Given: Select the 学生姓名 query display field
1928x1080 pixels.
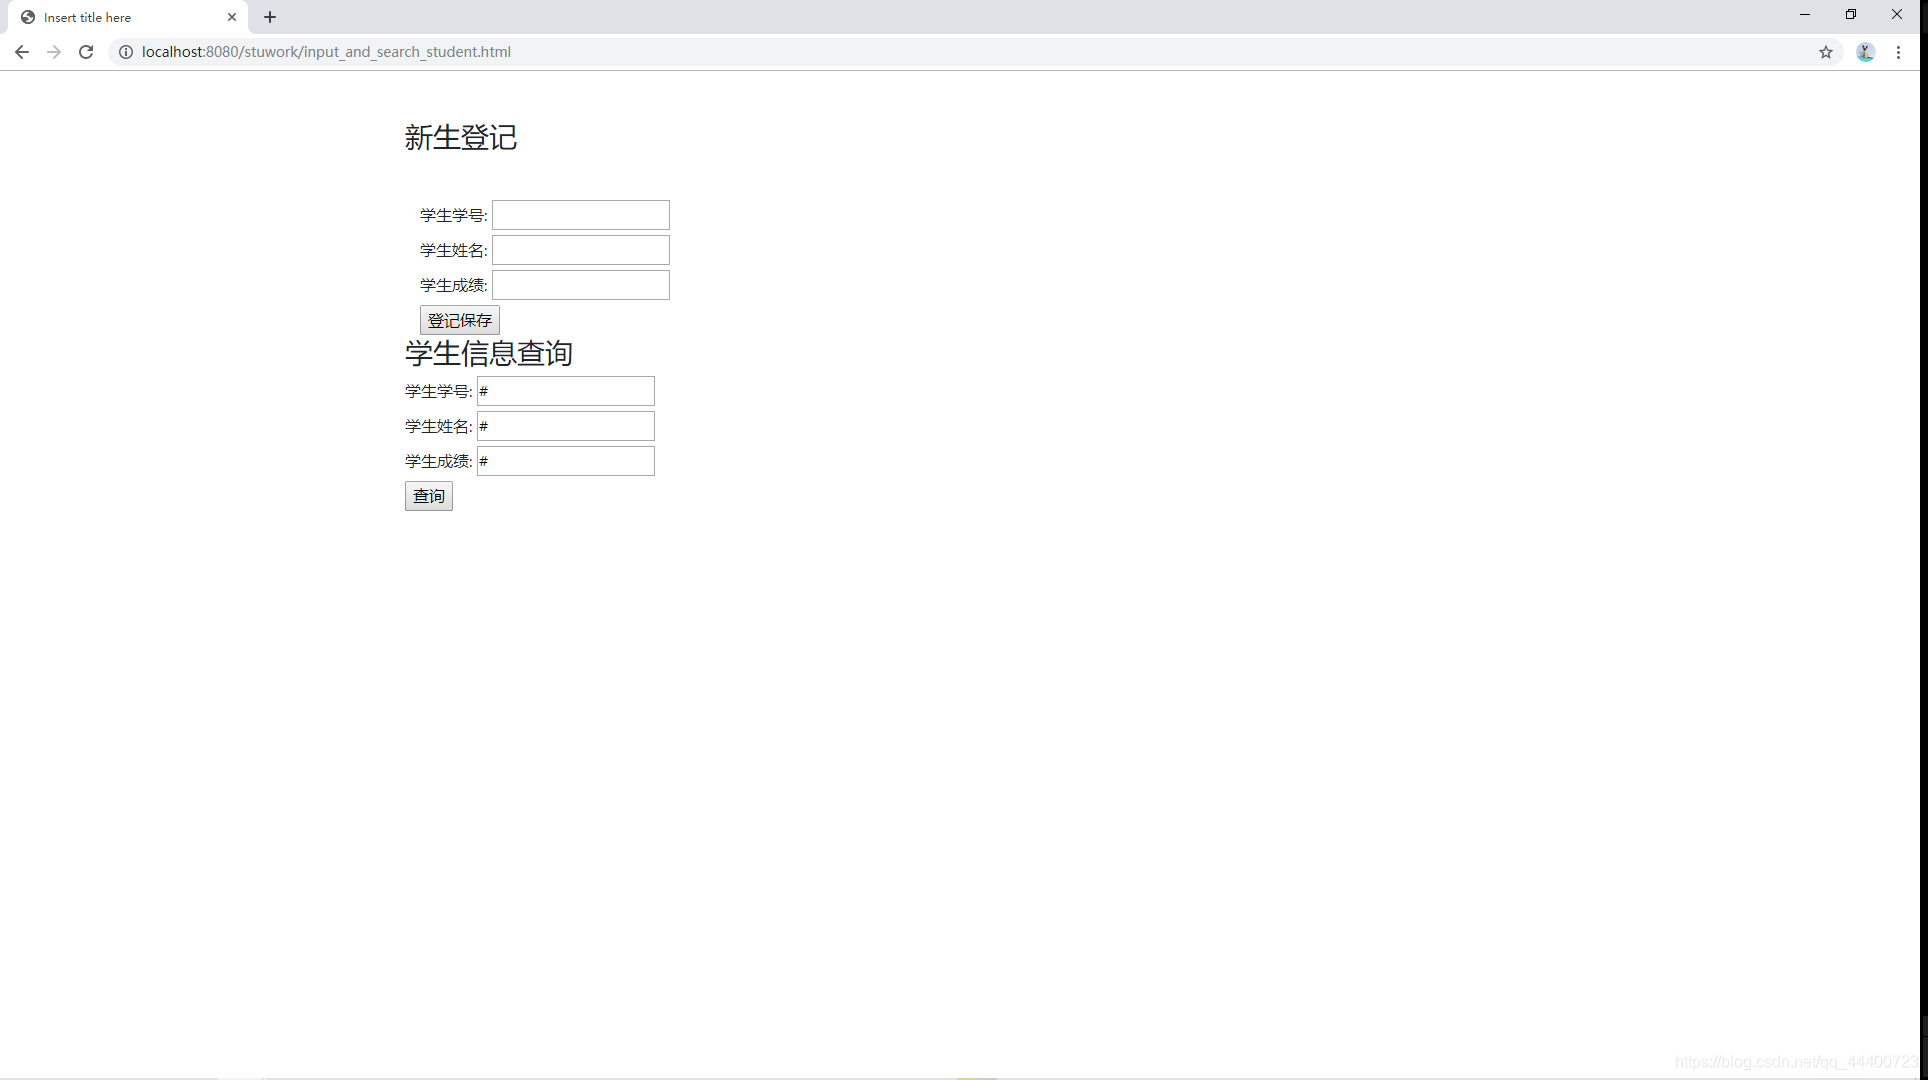Looking at the screenshot, I should pyautogui.click(x=565, y=425).
